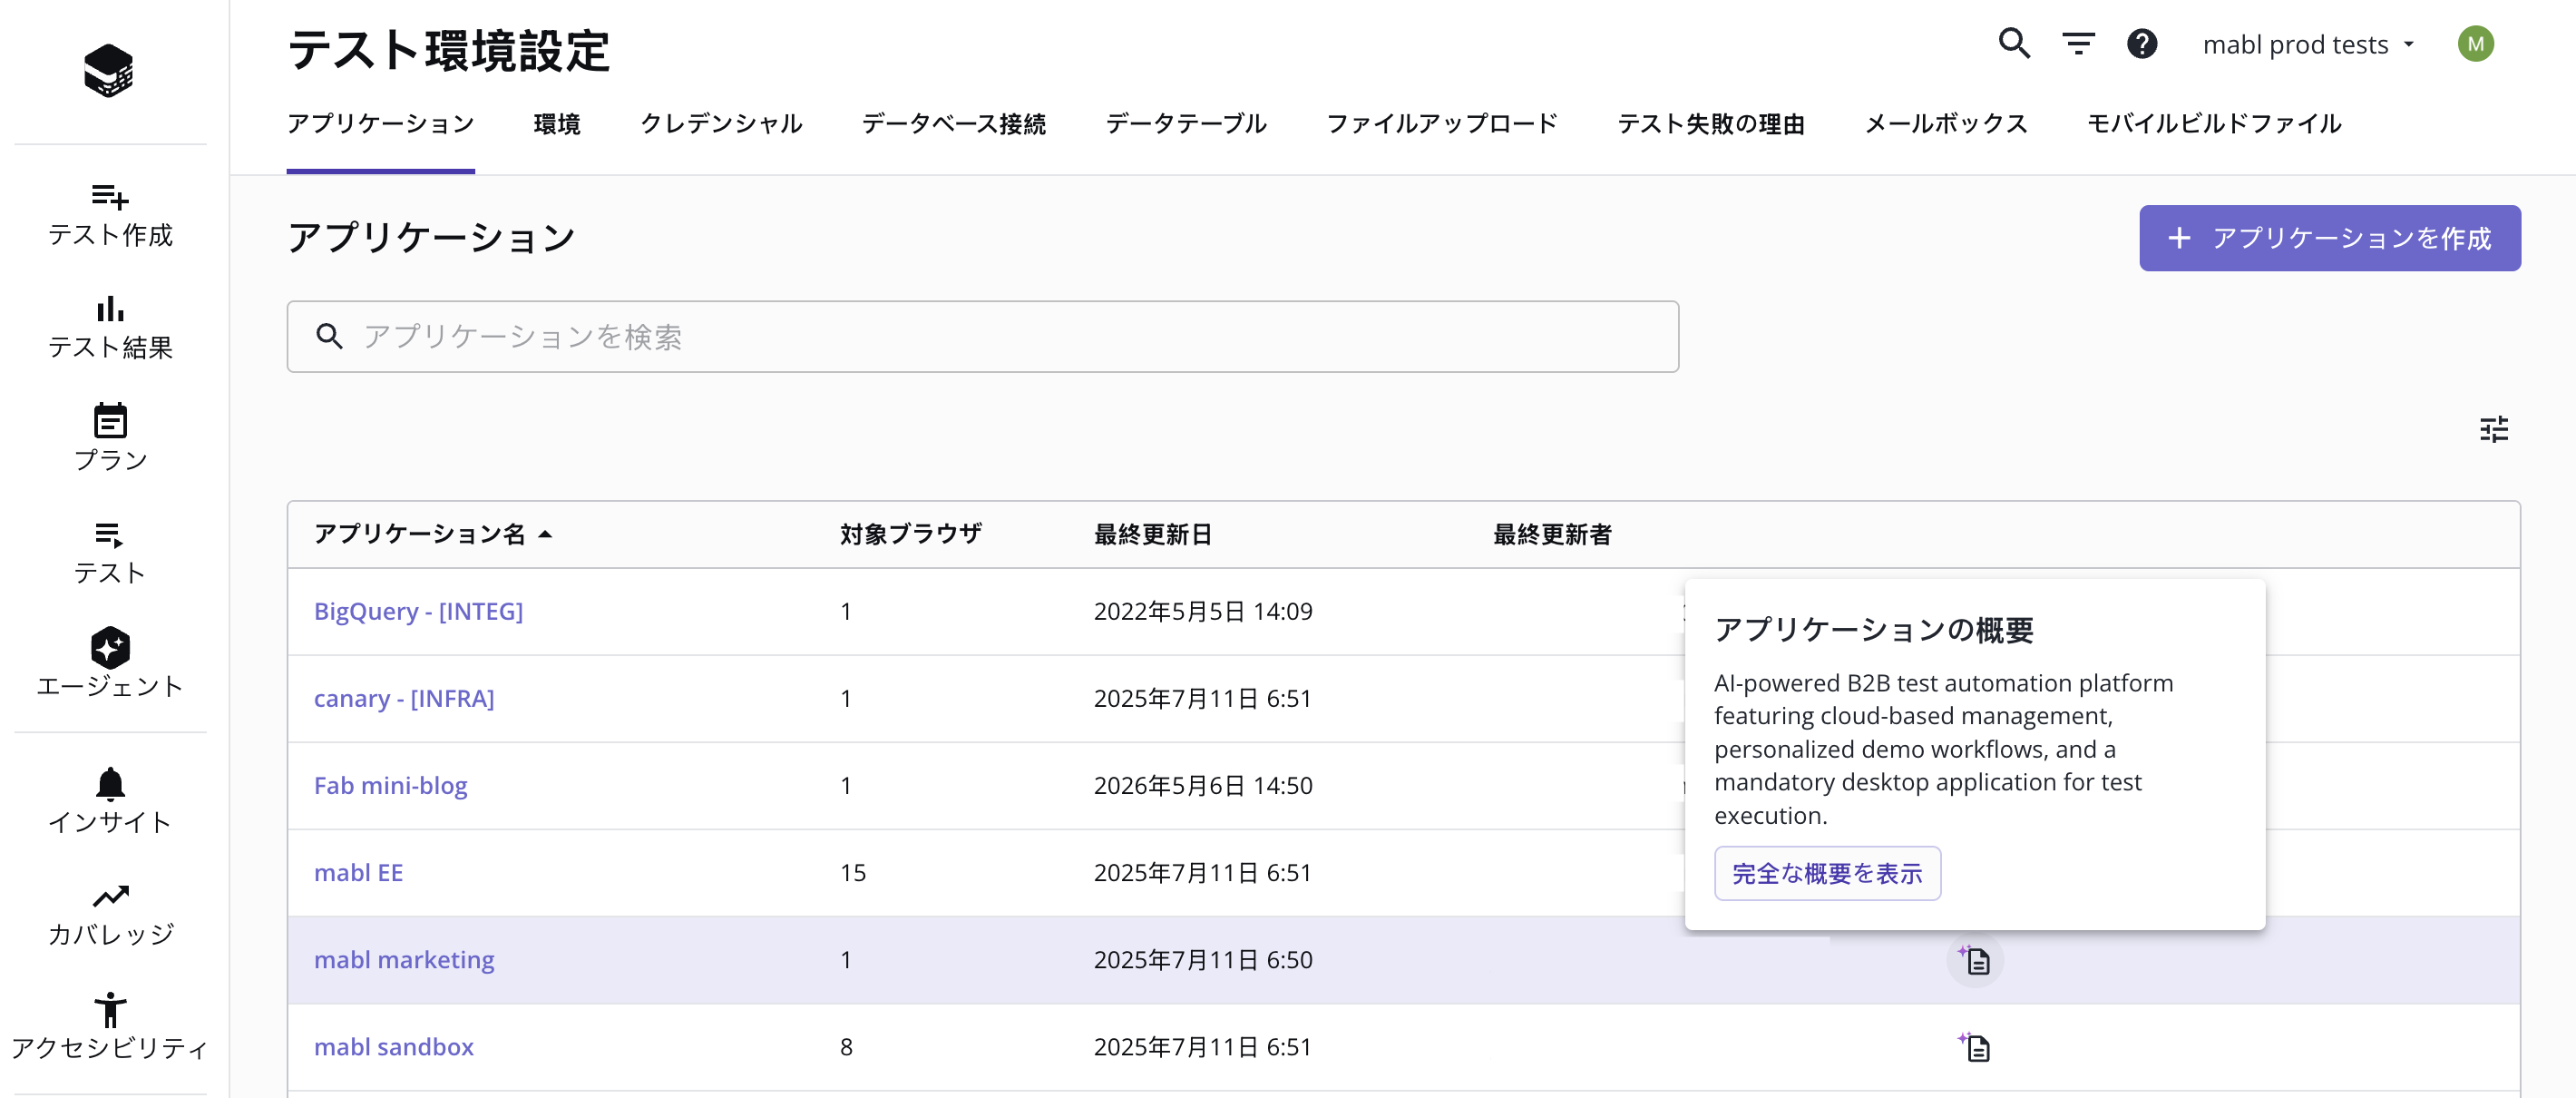The image size is (2576, 1098).
Task: Open the mabl marketing application link
Action: pyautogui.click(x=404, y=959)
